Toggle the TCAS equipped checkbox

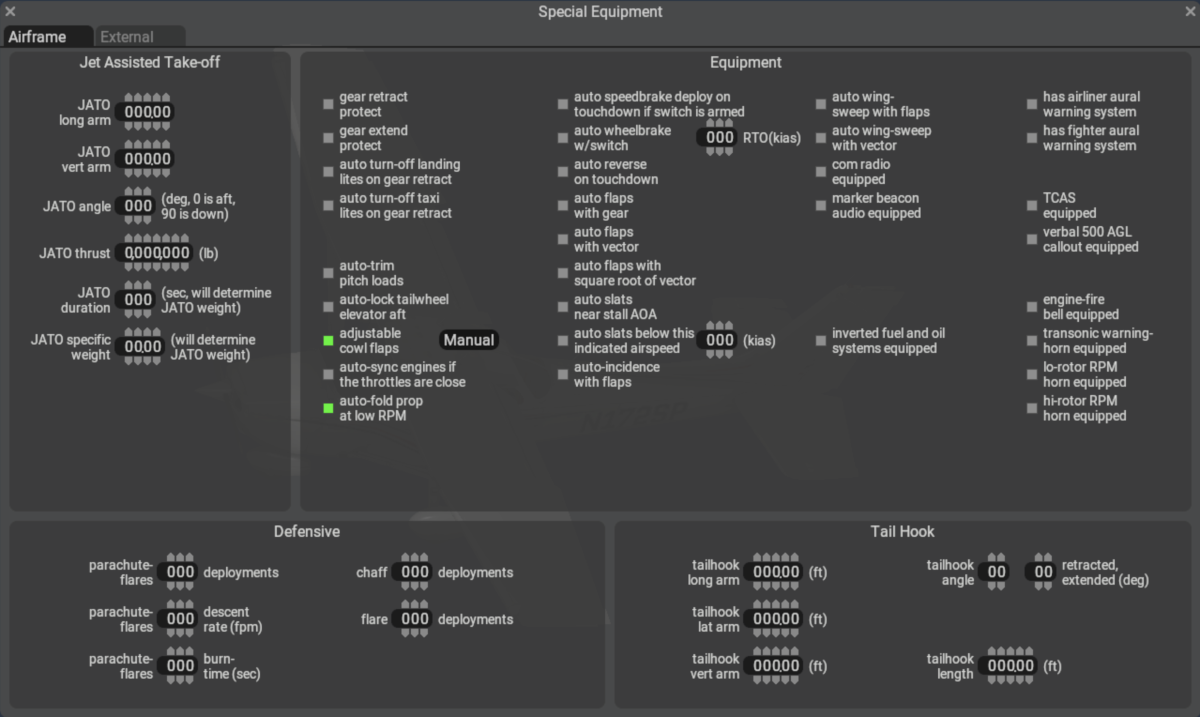[1032, 206]
